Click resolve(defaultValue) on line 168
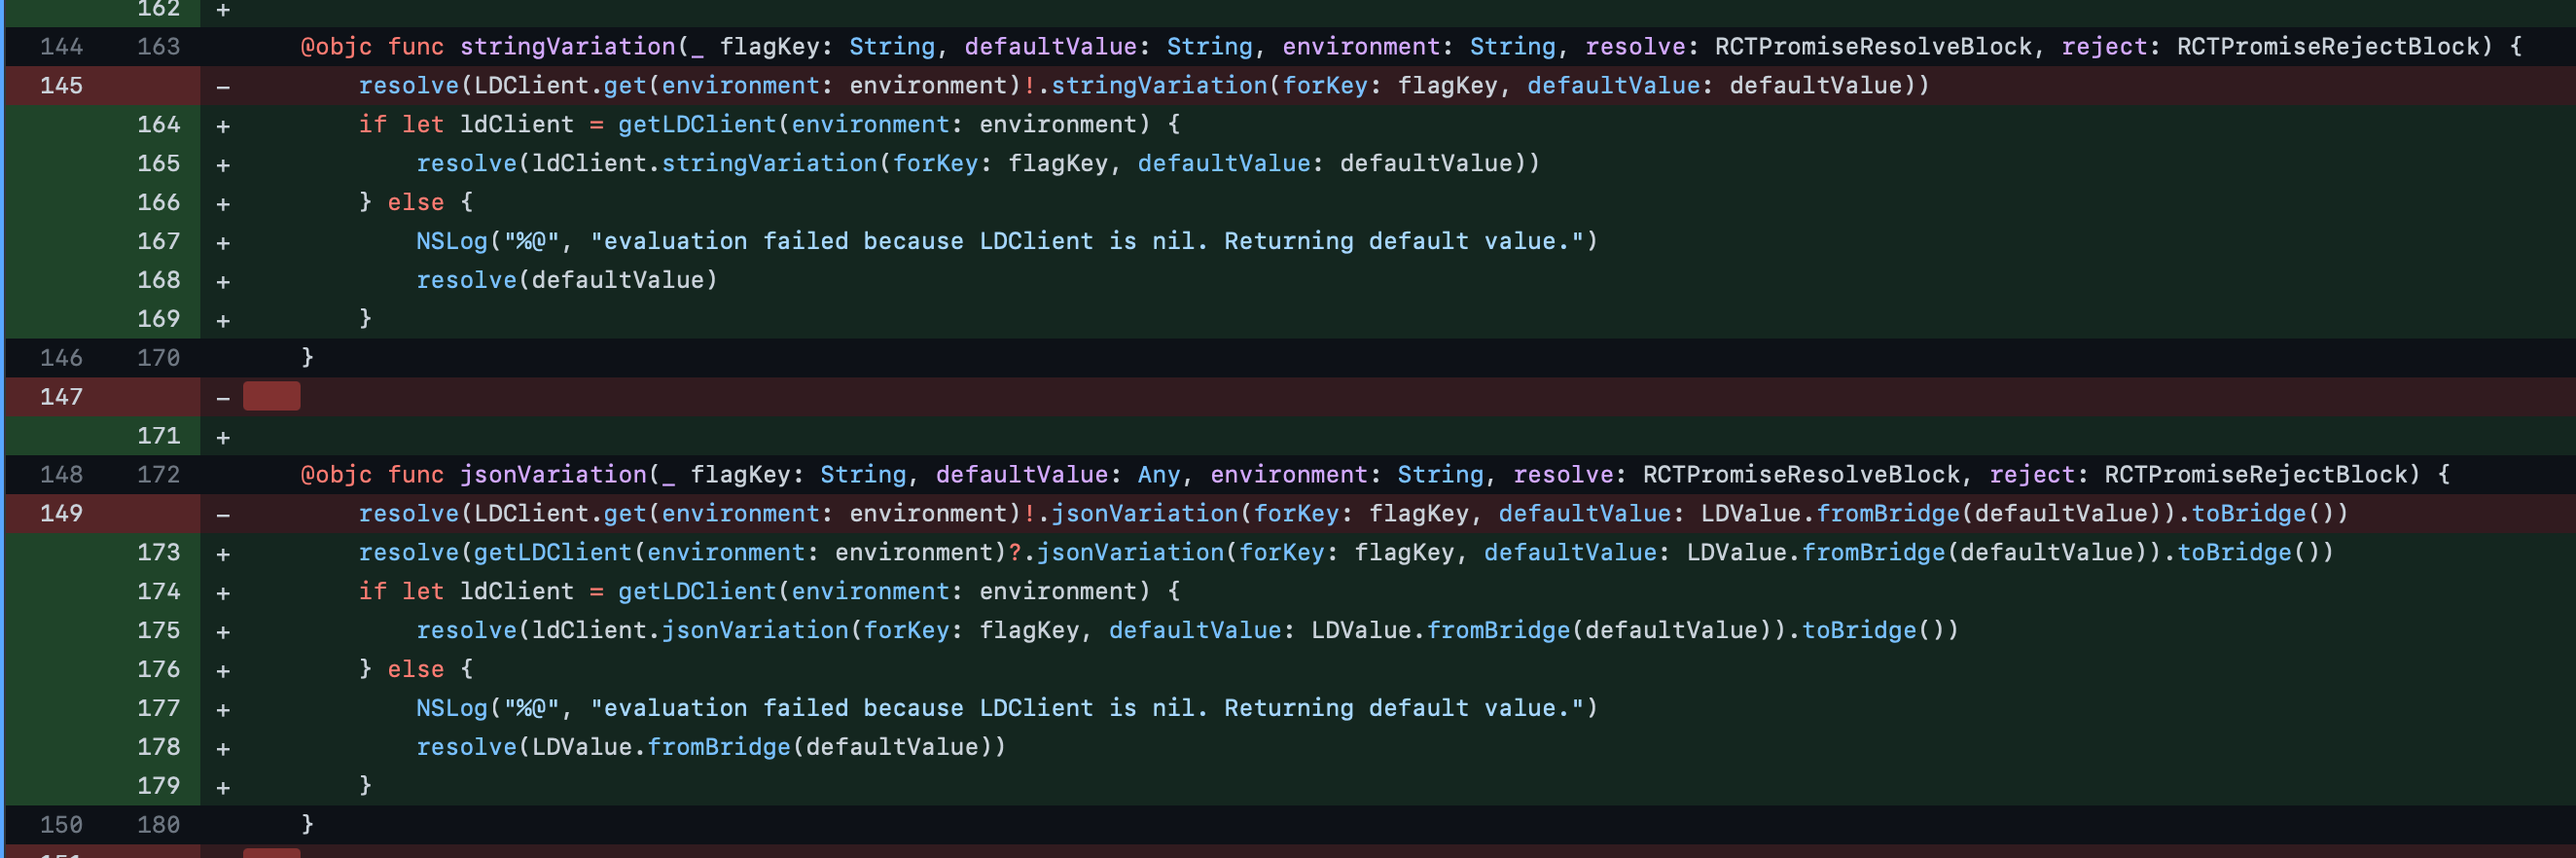The image size is (2576, 858). pyautogui.click(x=567, y=281)
